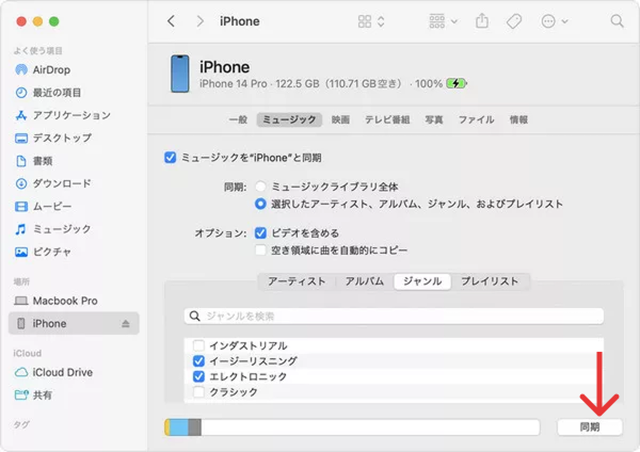Open デスクトップ in the sidebar
This screenshot has height=452, width=640.
(53, 138)
